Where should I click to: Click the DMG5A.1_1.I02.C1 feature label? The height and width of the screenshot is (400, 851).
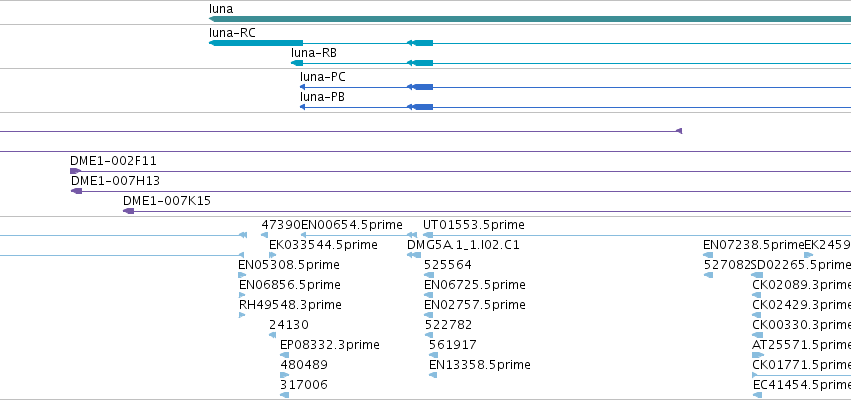(x=463, y=245)
